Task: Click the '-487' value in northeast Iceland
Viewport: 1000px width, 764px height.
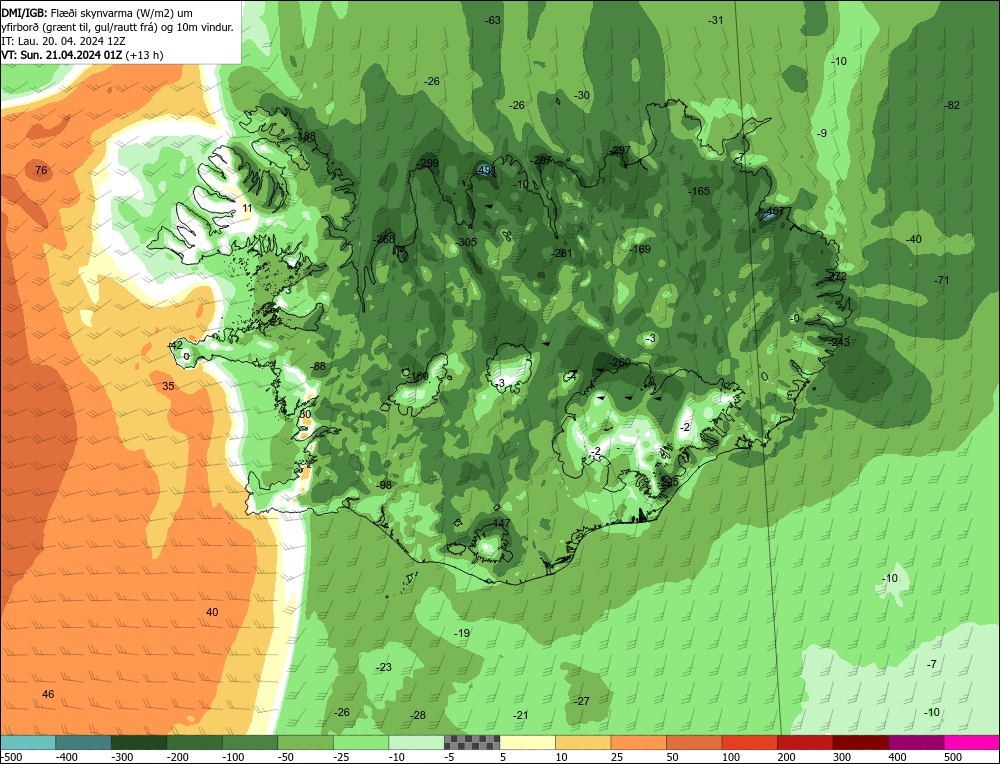Action: pos(774,212)
